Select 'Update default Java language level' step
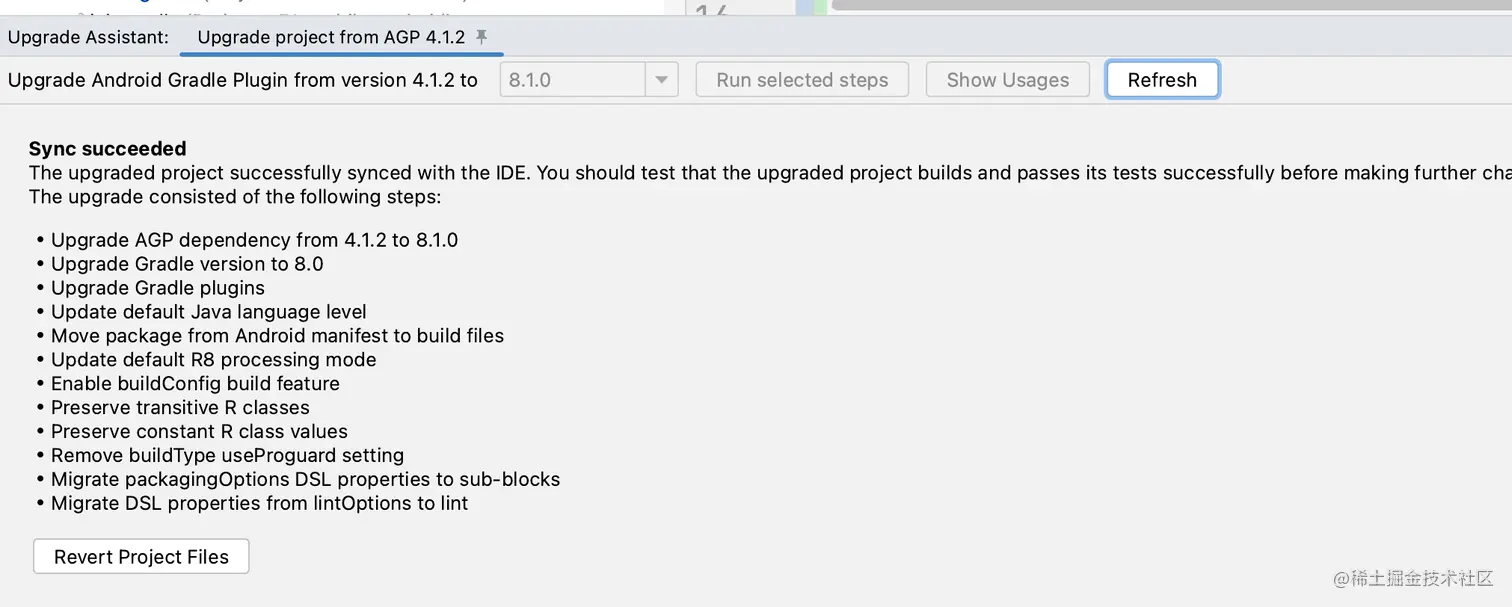This screenshot has height=607, width=1512. coord(209,312)
